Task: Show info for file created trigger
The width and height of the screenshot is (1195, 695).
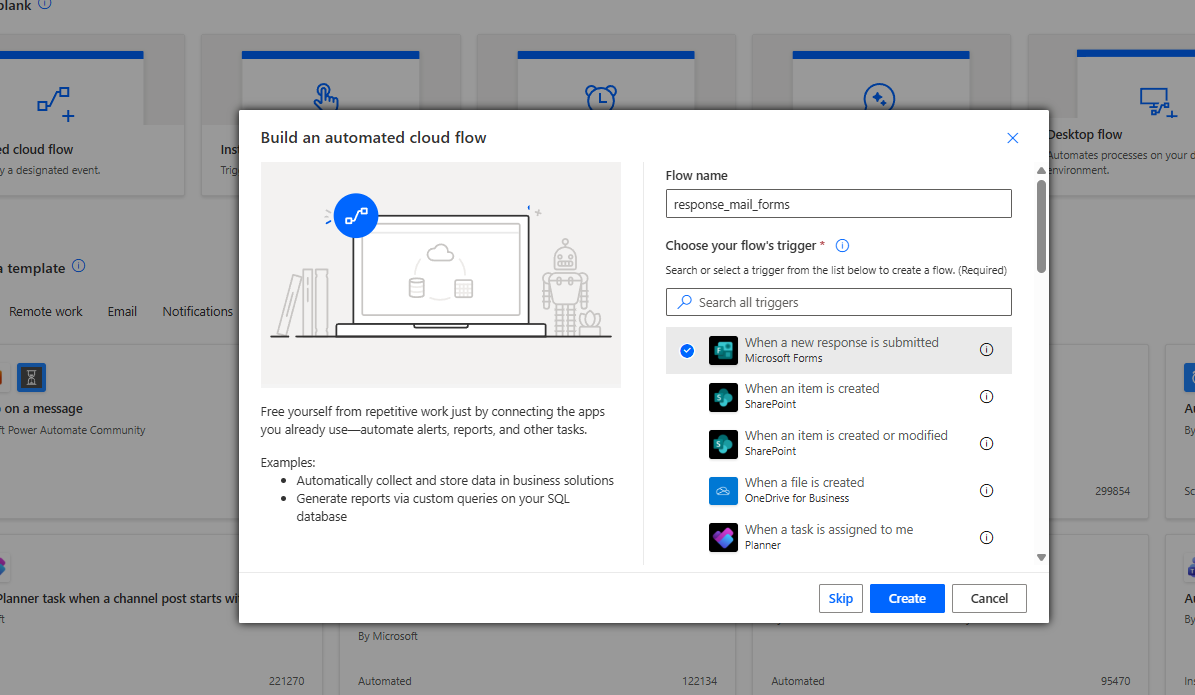Action: [x=986, y=491]
